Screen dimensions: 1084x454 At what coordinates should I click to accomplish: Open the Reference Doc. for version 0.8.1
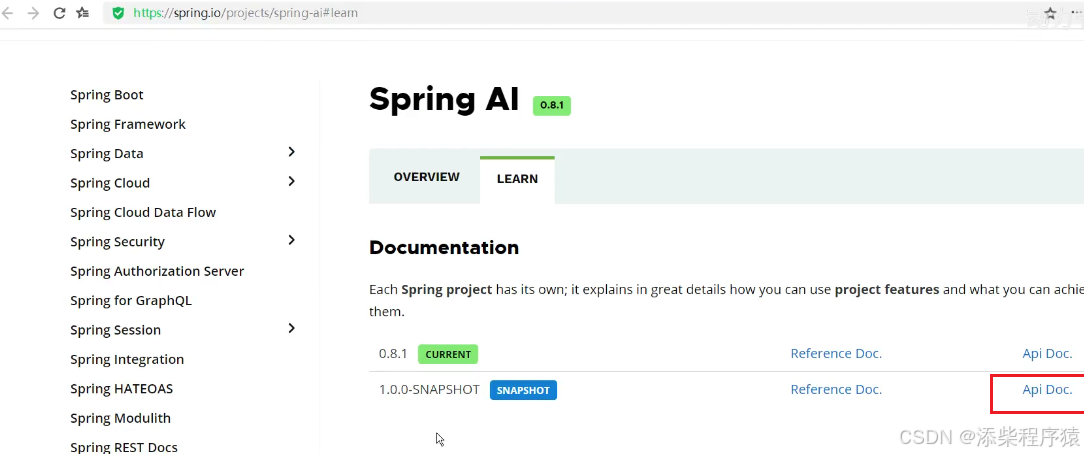(x=836, y=353)
